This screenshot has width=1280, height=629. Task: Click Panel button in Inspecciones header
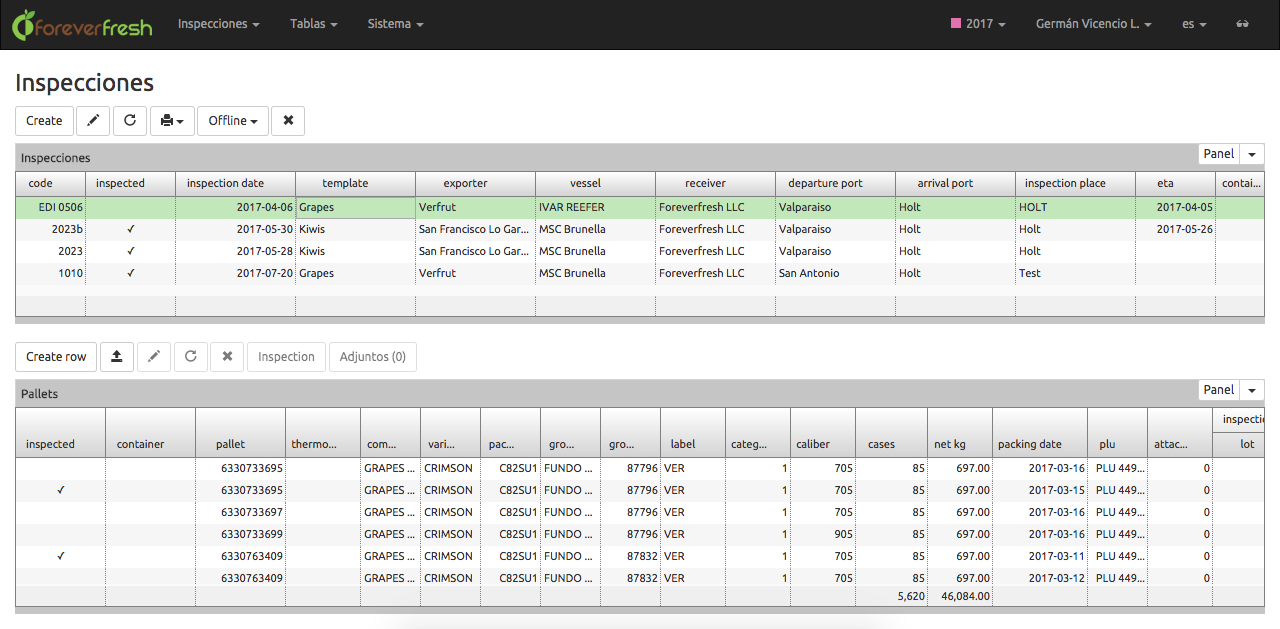pyautogui.click(x=1219, y=154)
